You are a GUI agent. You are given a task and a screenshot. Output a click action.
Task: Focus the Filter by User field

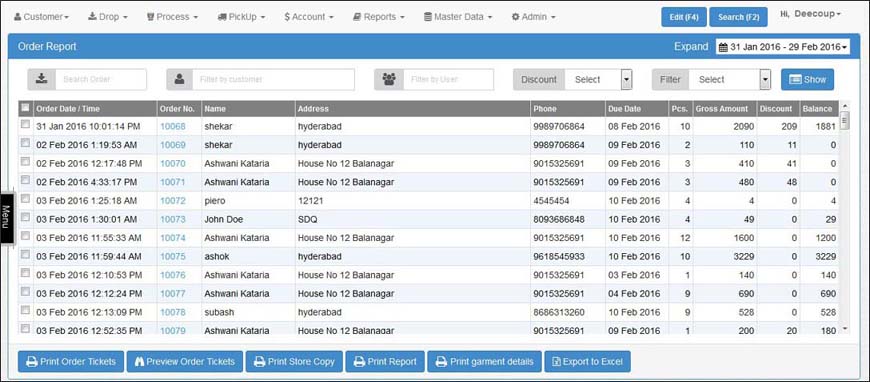448,79
